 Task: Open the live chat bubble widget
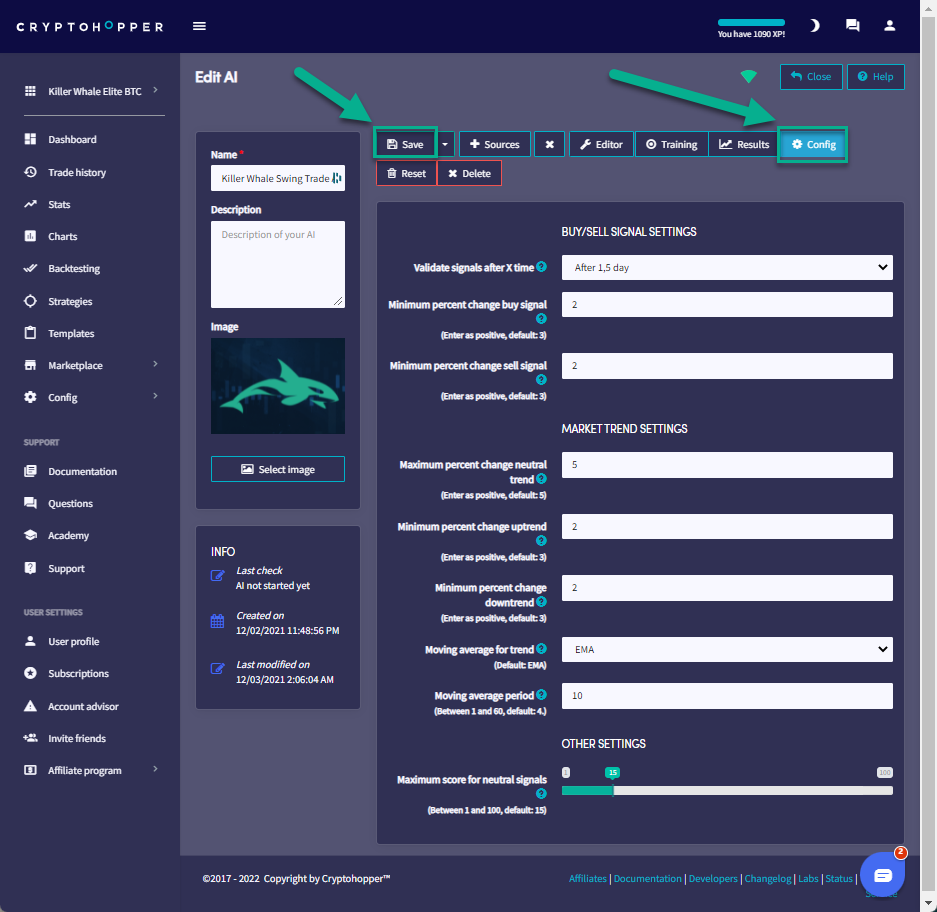pyautogui.click(x=882, y=874)
